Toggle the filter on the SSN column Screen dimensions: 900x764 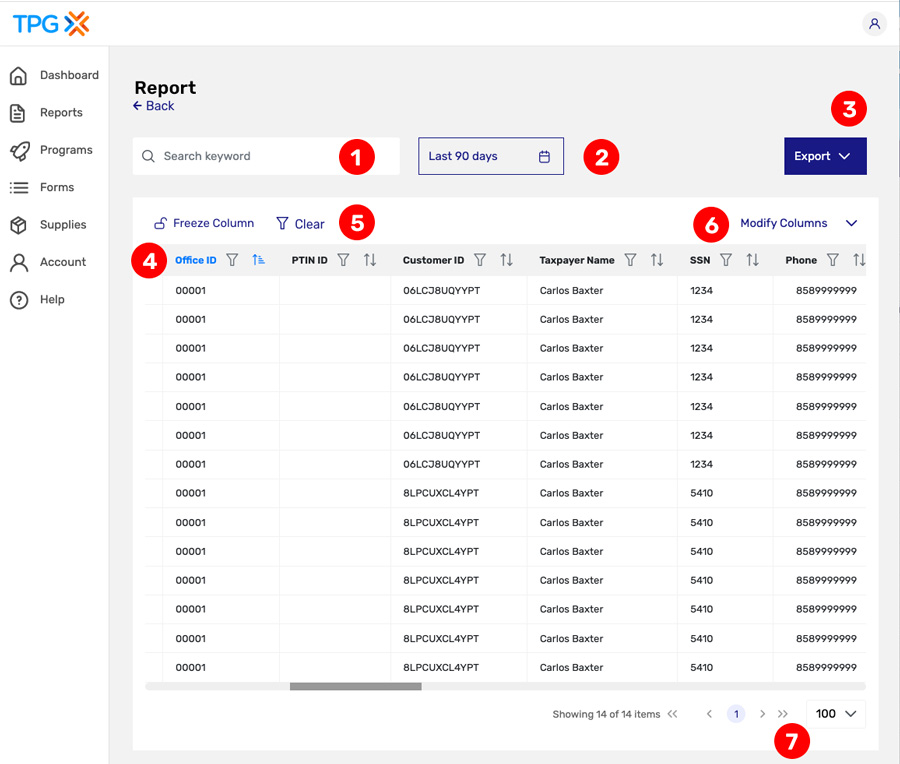click(x=726, y=260)
